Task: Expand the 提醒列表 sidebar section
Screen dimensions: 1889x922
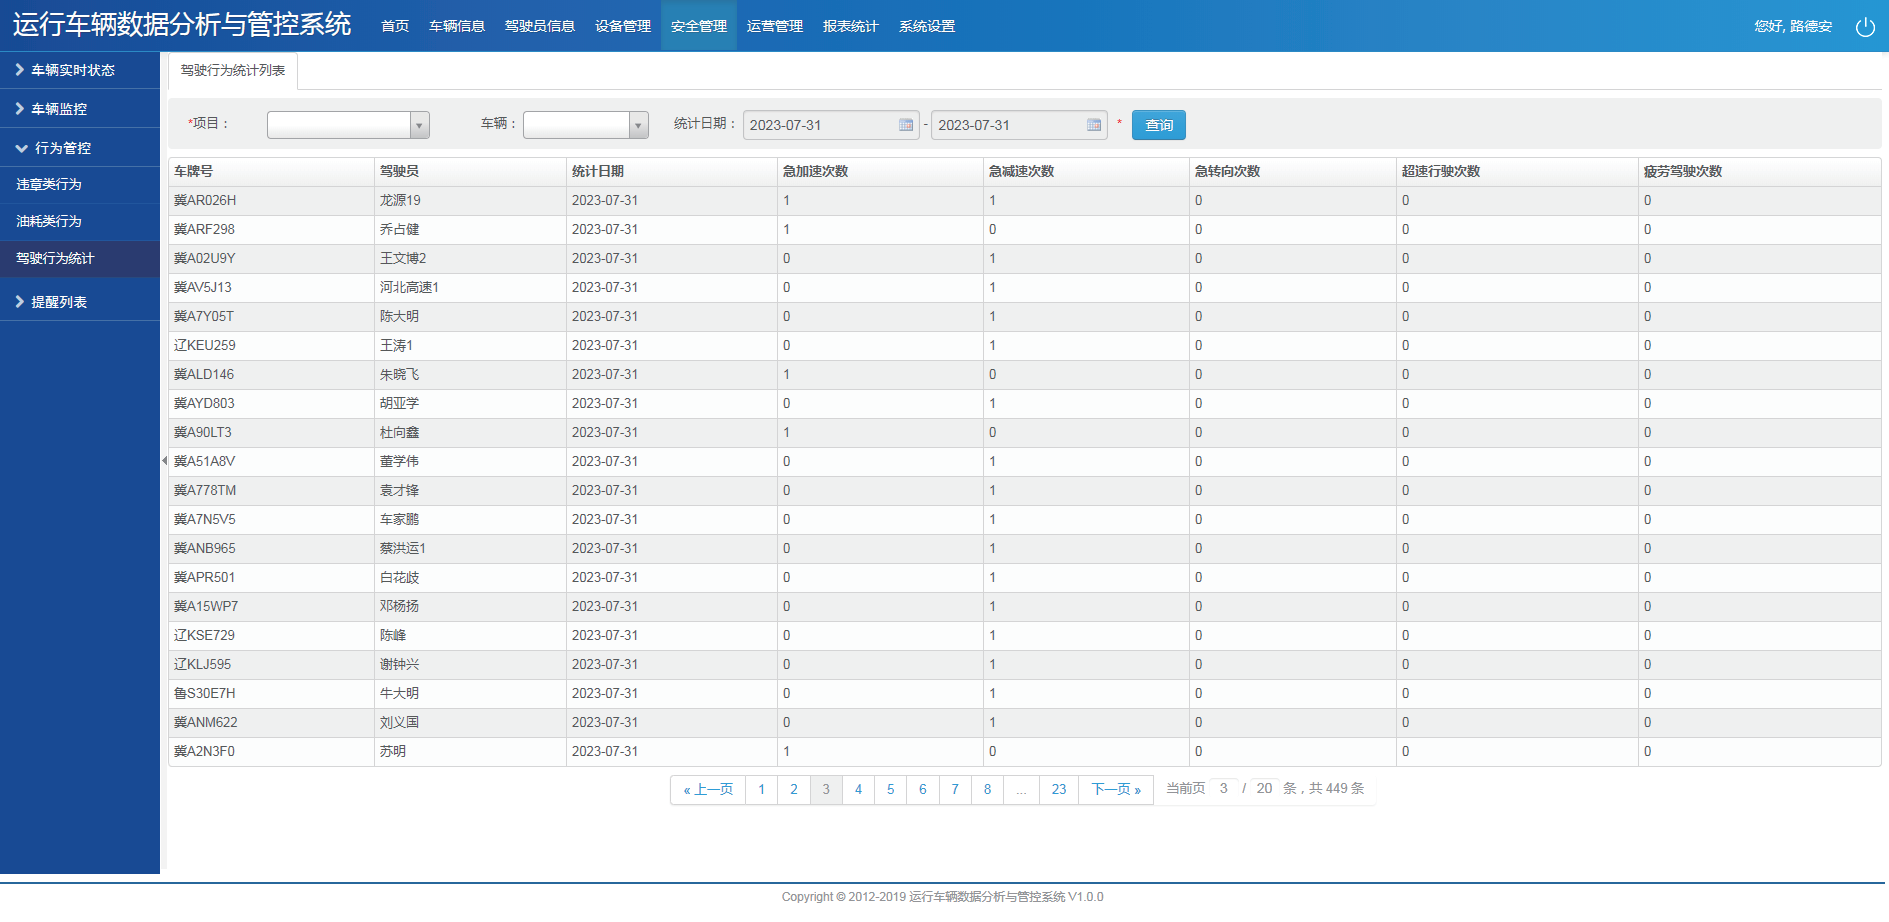Action: click(60, 302)
